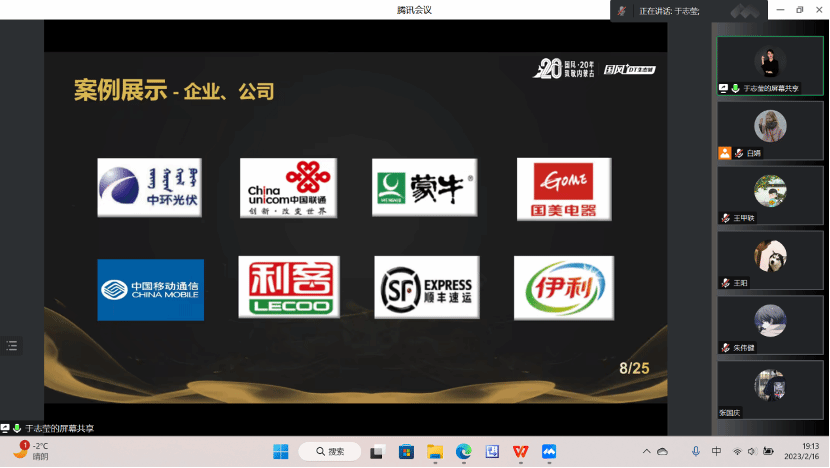Viewport: 830px width, 468px height.
Task: Select 朱伟健's participant tile
Action: (x=770, y=325)
